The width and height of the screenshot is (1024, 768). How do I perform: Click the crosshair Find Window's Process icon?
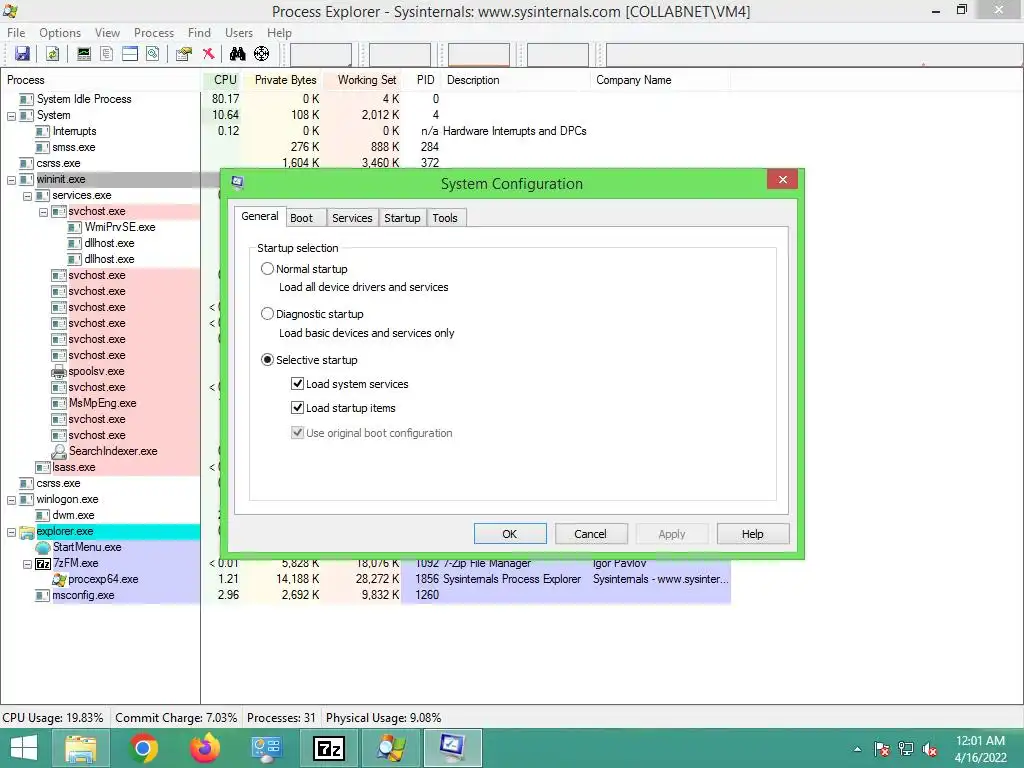pos(261,54)
